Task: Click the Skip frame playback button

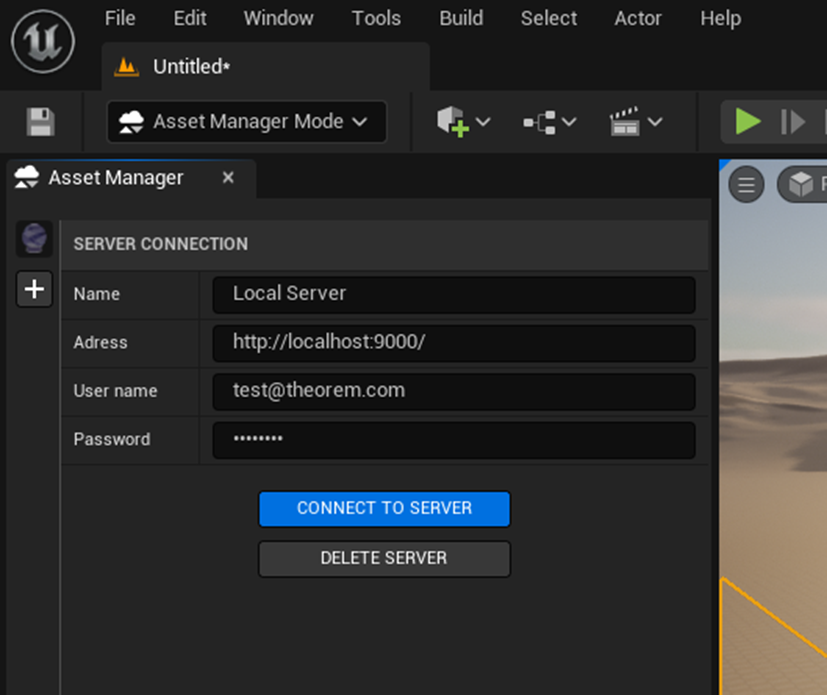Action: click(x=793, y=122)
